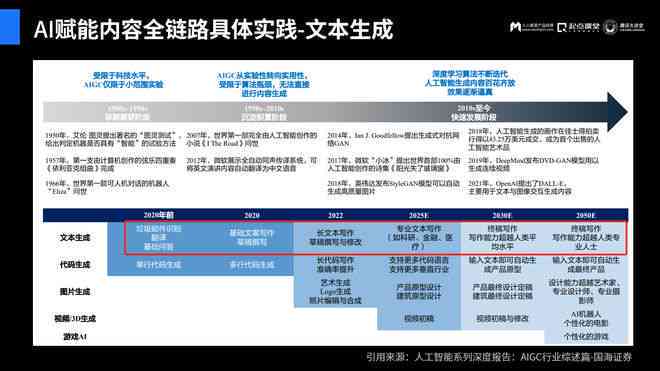Click the "2010s至今 快速发展阶段" timeline label
The image size is (660, 371).
point(474,112)
